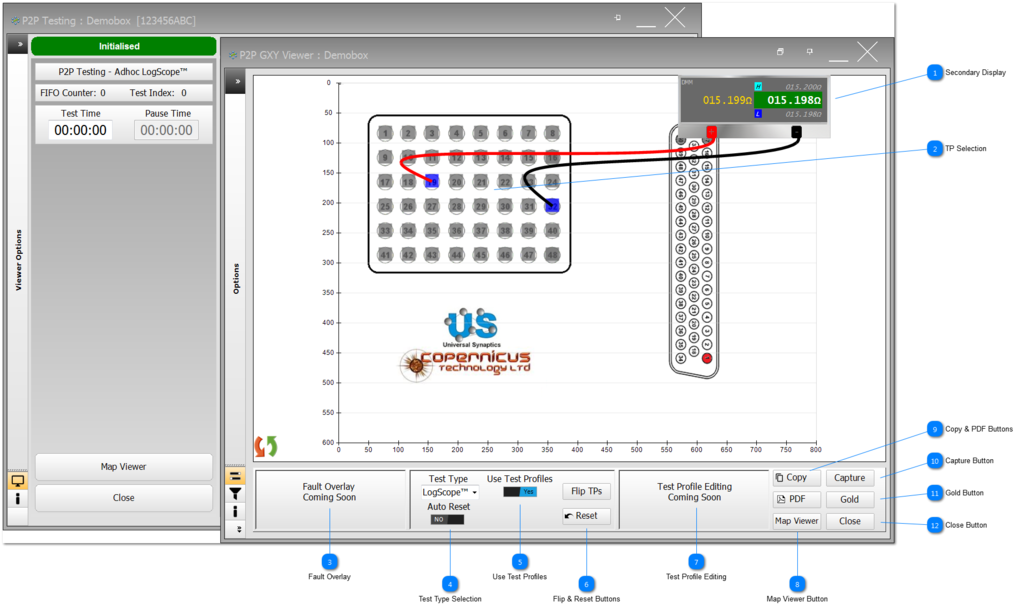
Task: Click the yellow options icon in viewer sidebar
Action: coord(235,476)
